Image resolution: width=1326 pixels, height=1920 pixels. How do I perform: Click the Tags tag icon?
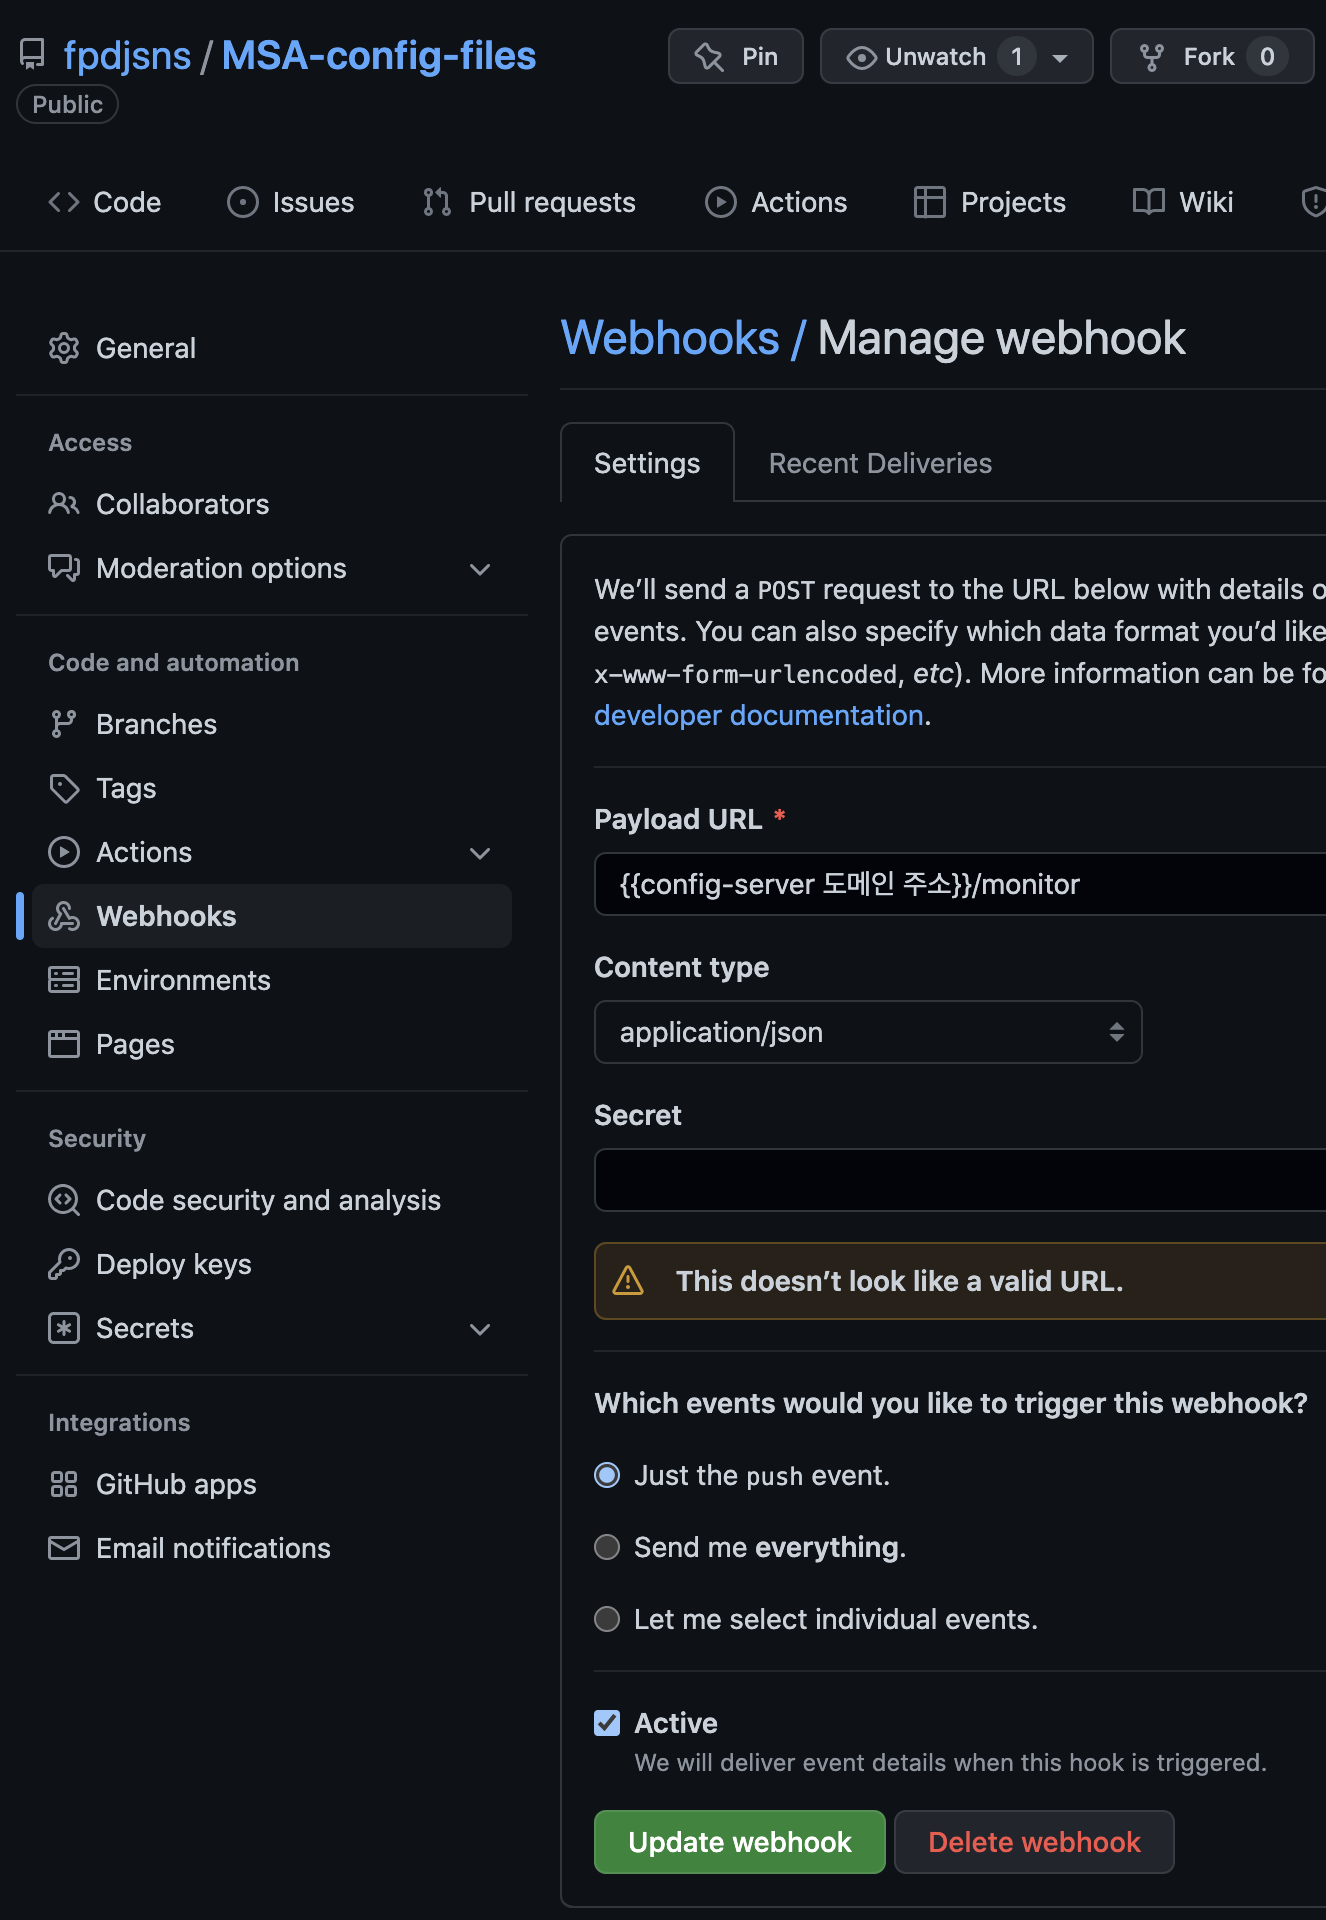coord(64,788)
